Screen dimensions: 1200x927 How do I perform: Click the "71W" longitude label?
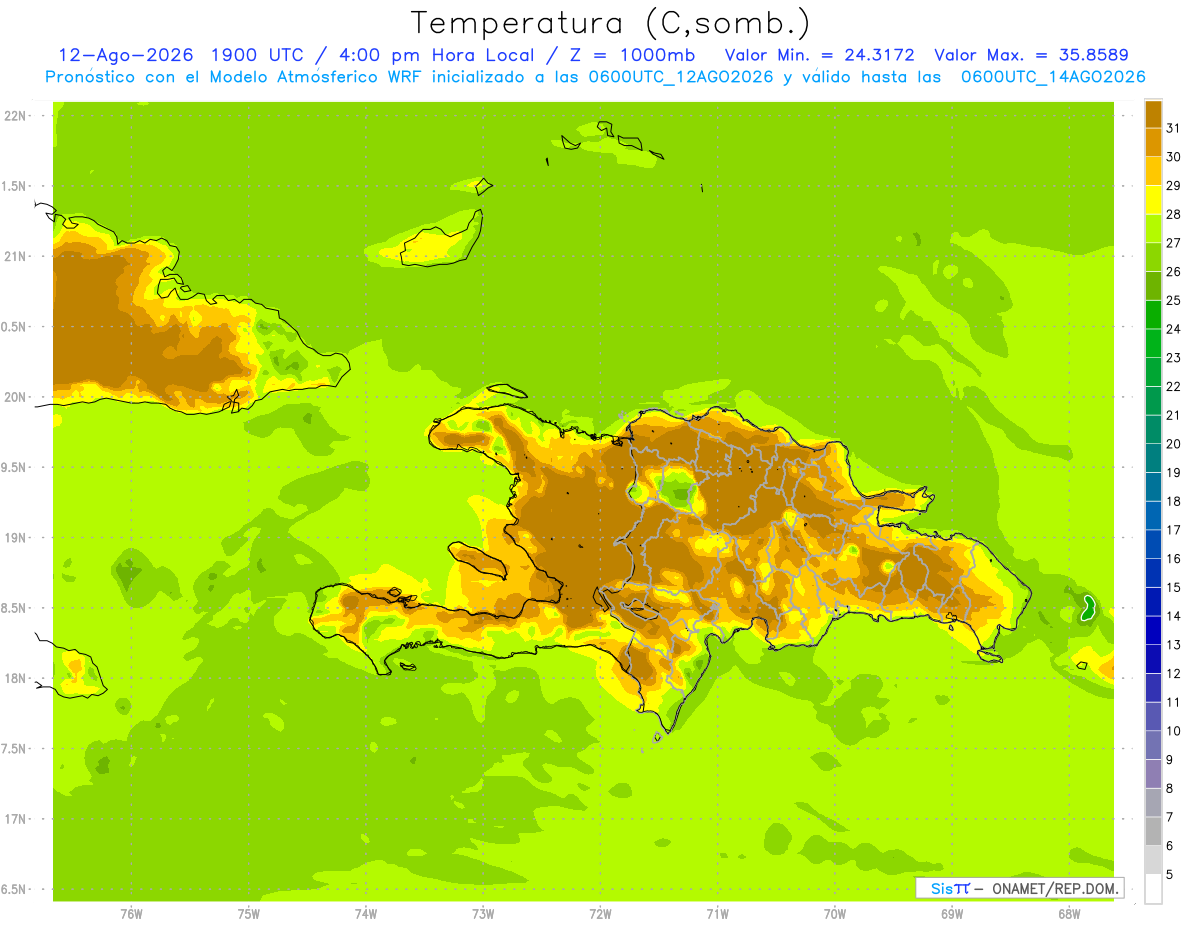coord(717,913)
